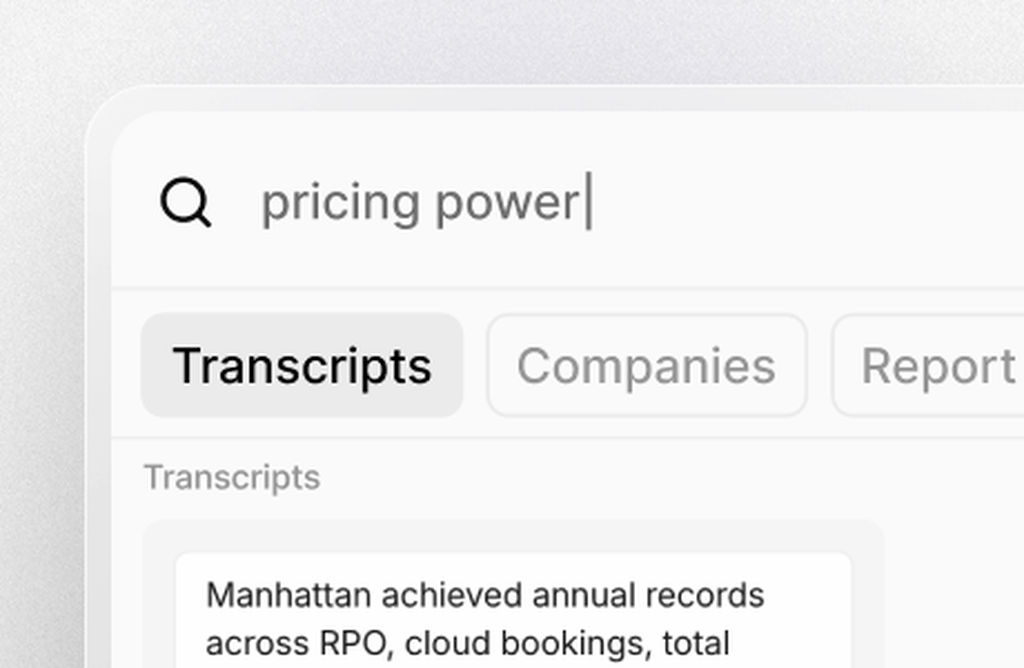Screen dimensions: 1024x668
Task: Click the gray Transcripts section heading
Action: pyautogui.click(x=232, y=478)
